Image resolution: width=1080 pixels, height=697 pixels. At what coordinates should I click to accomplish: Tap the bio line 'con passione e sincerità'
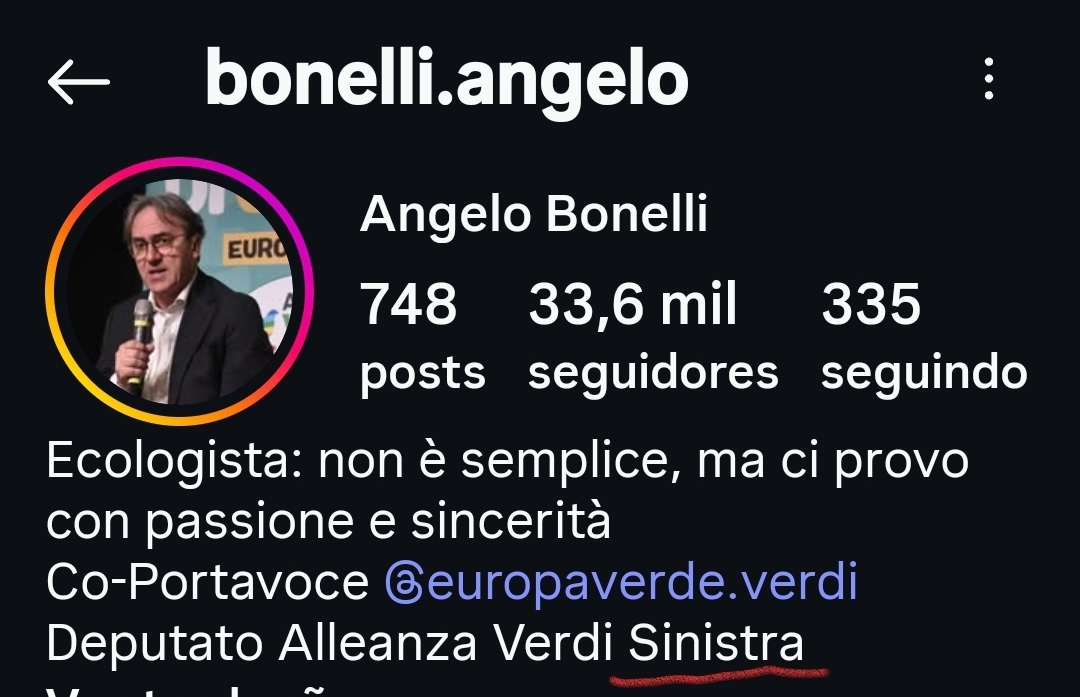click(329, 521)
